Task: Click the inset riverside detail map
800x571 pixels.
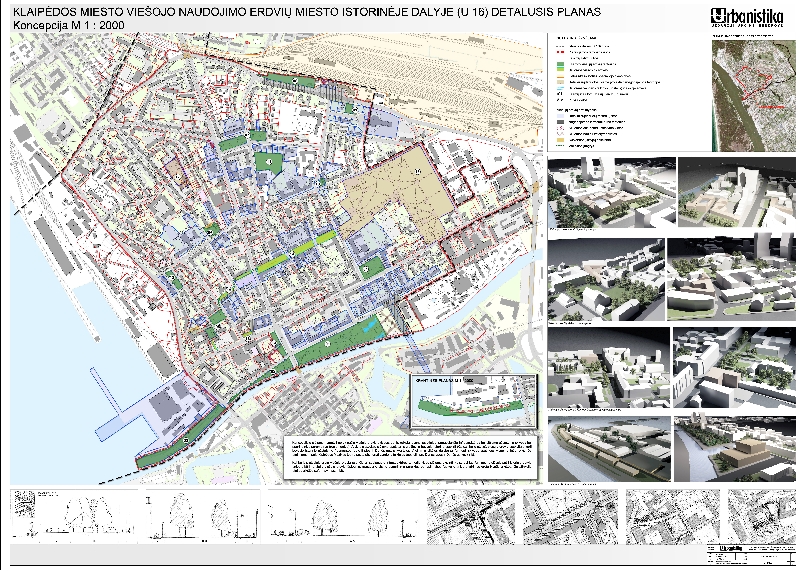Action: click(x=474, y=399)
